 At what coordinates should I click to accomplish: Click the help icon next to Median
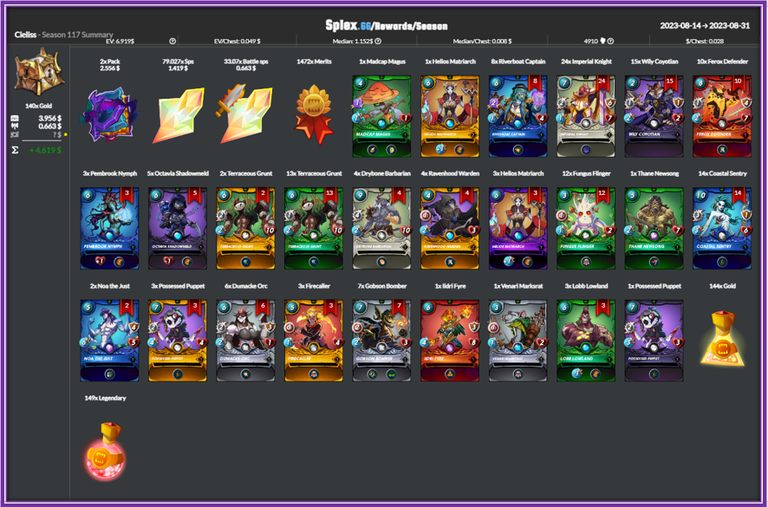[x=379, y=42]
